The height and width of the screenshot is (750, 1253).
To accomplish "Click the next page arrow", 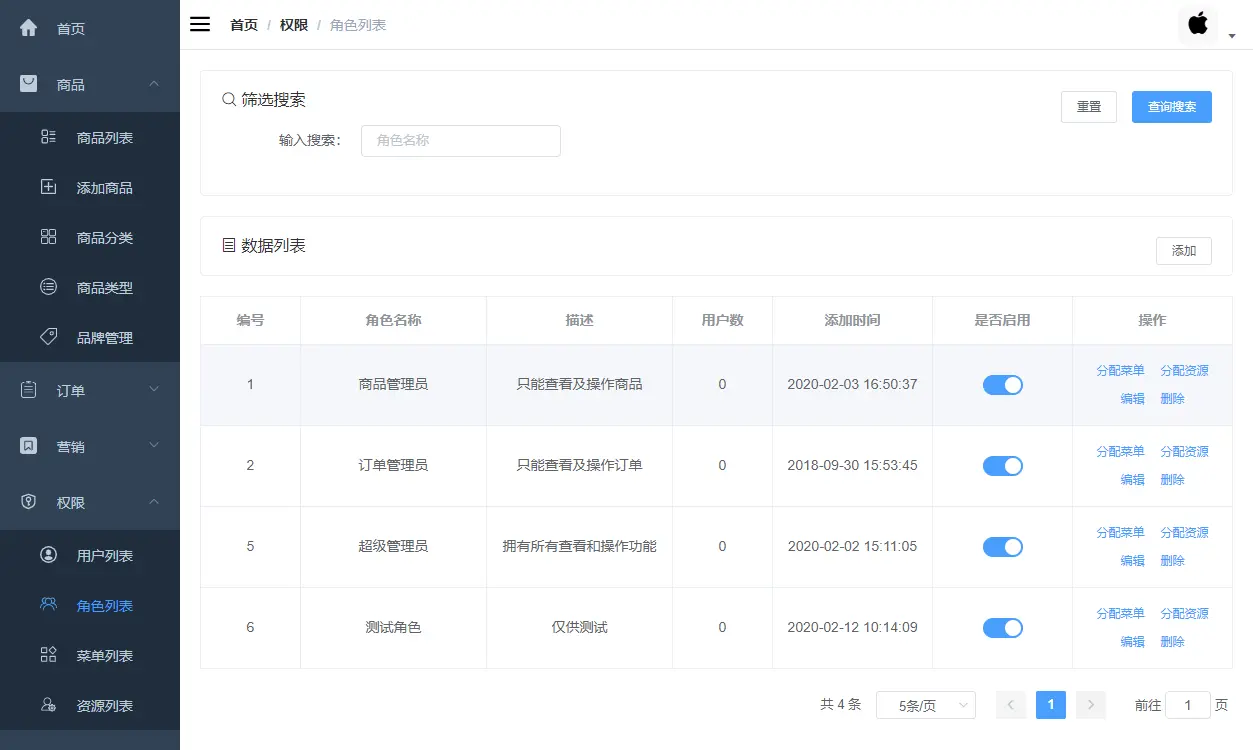I will tap(1090, 705).
